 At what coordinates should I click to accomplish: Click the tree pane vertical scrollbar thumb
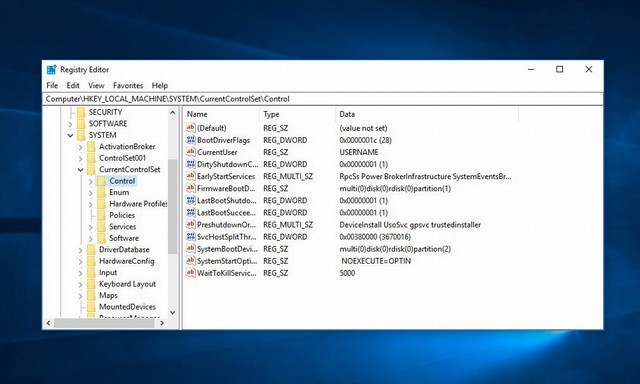click(173, 206)
